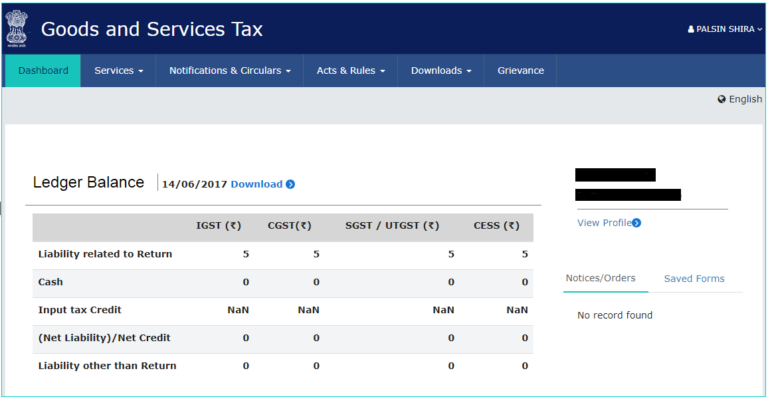This screenshot has height=401, width=768.
Task: Change language via English selector
Action: click(x=745, y=99)
